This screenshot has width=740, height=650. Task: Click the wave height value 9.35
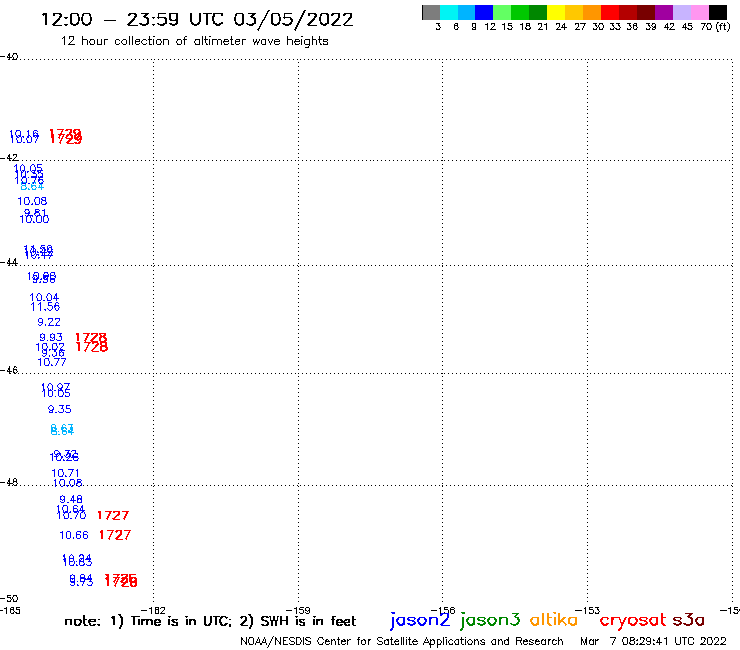pyautogui.click(x=59, y=409)
